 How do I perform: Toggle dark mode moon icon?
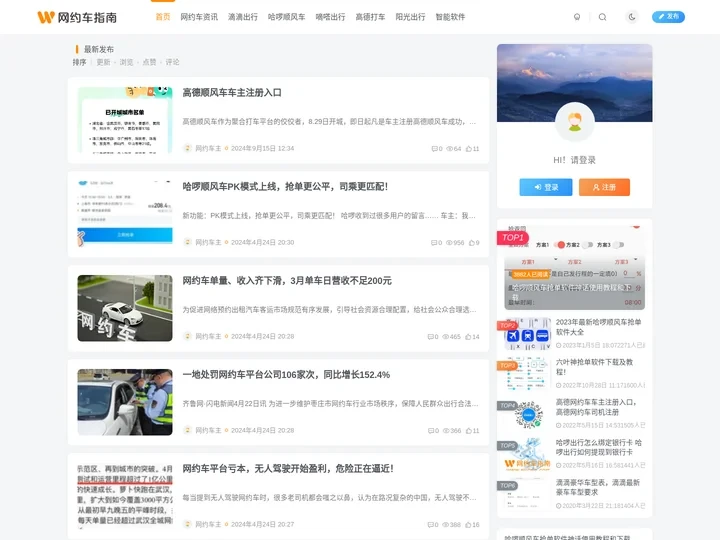pyautogui.click(x=632, y=17)
